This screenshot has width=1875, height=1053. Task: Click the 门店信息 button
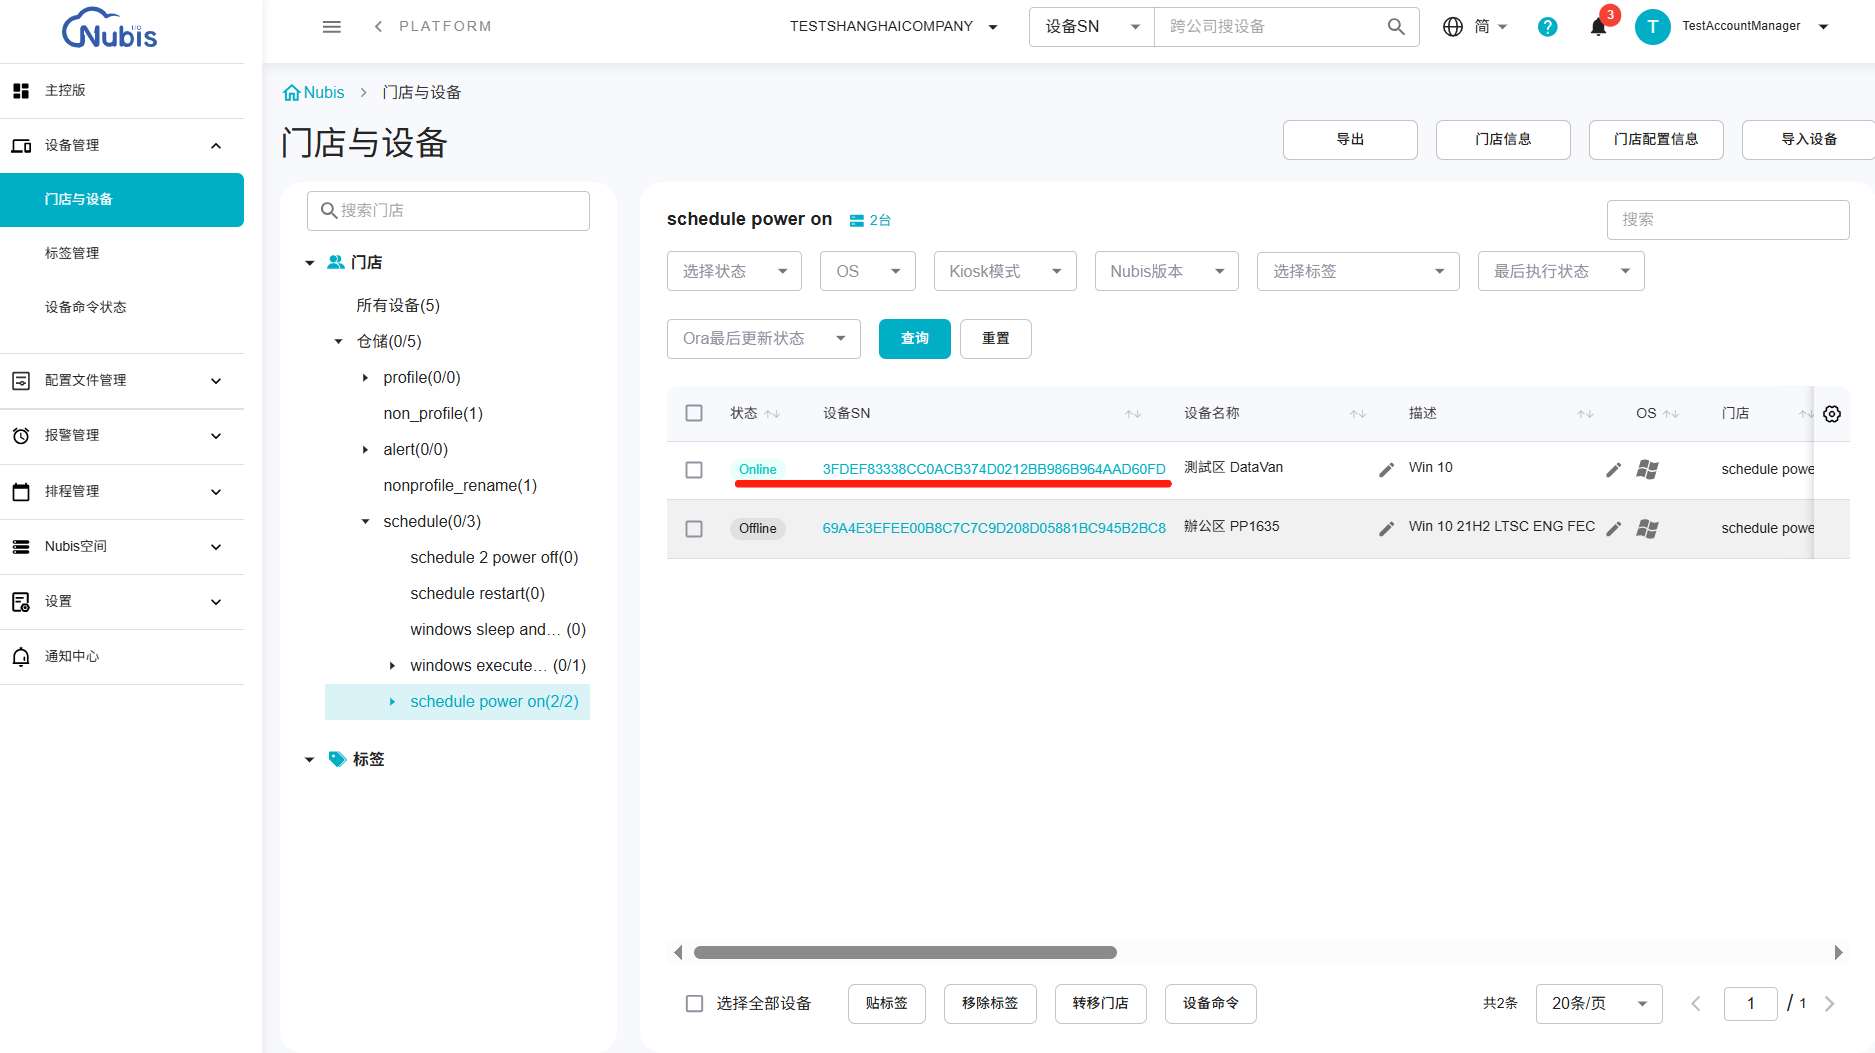coord(1503,140)
